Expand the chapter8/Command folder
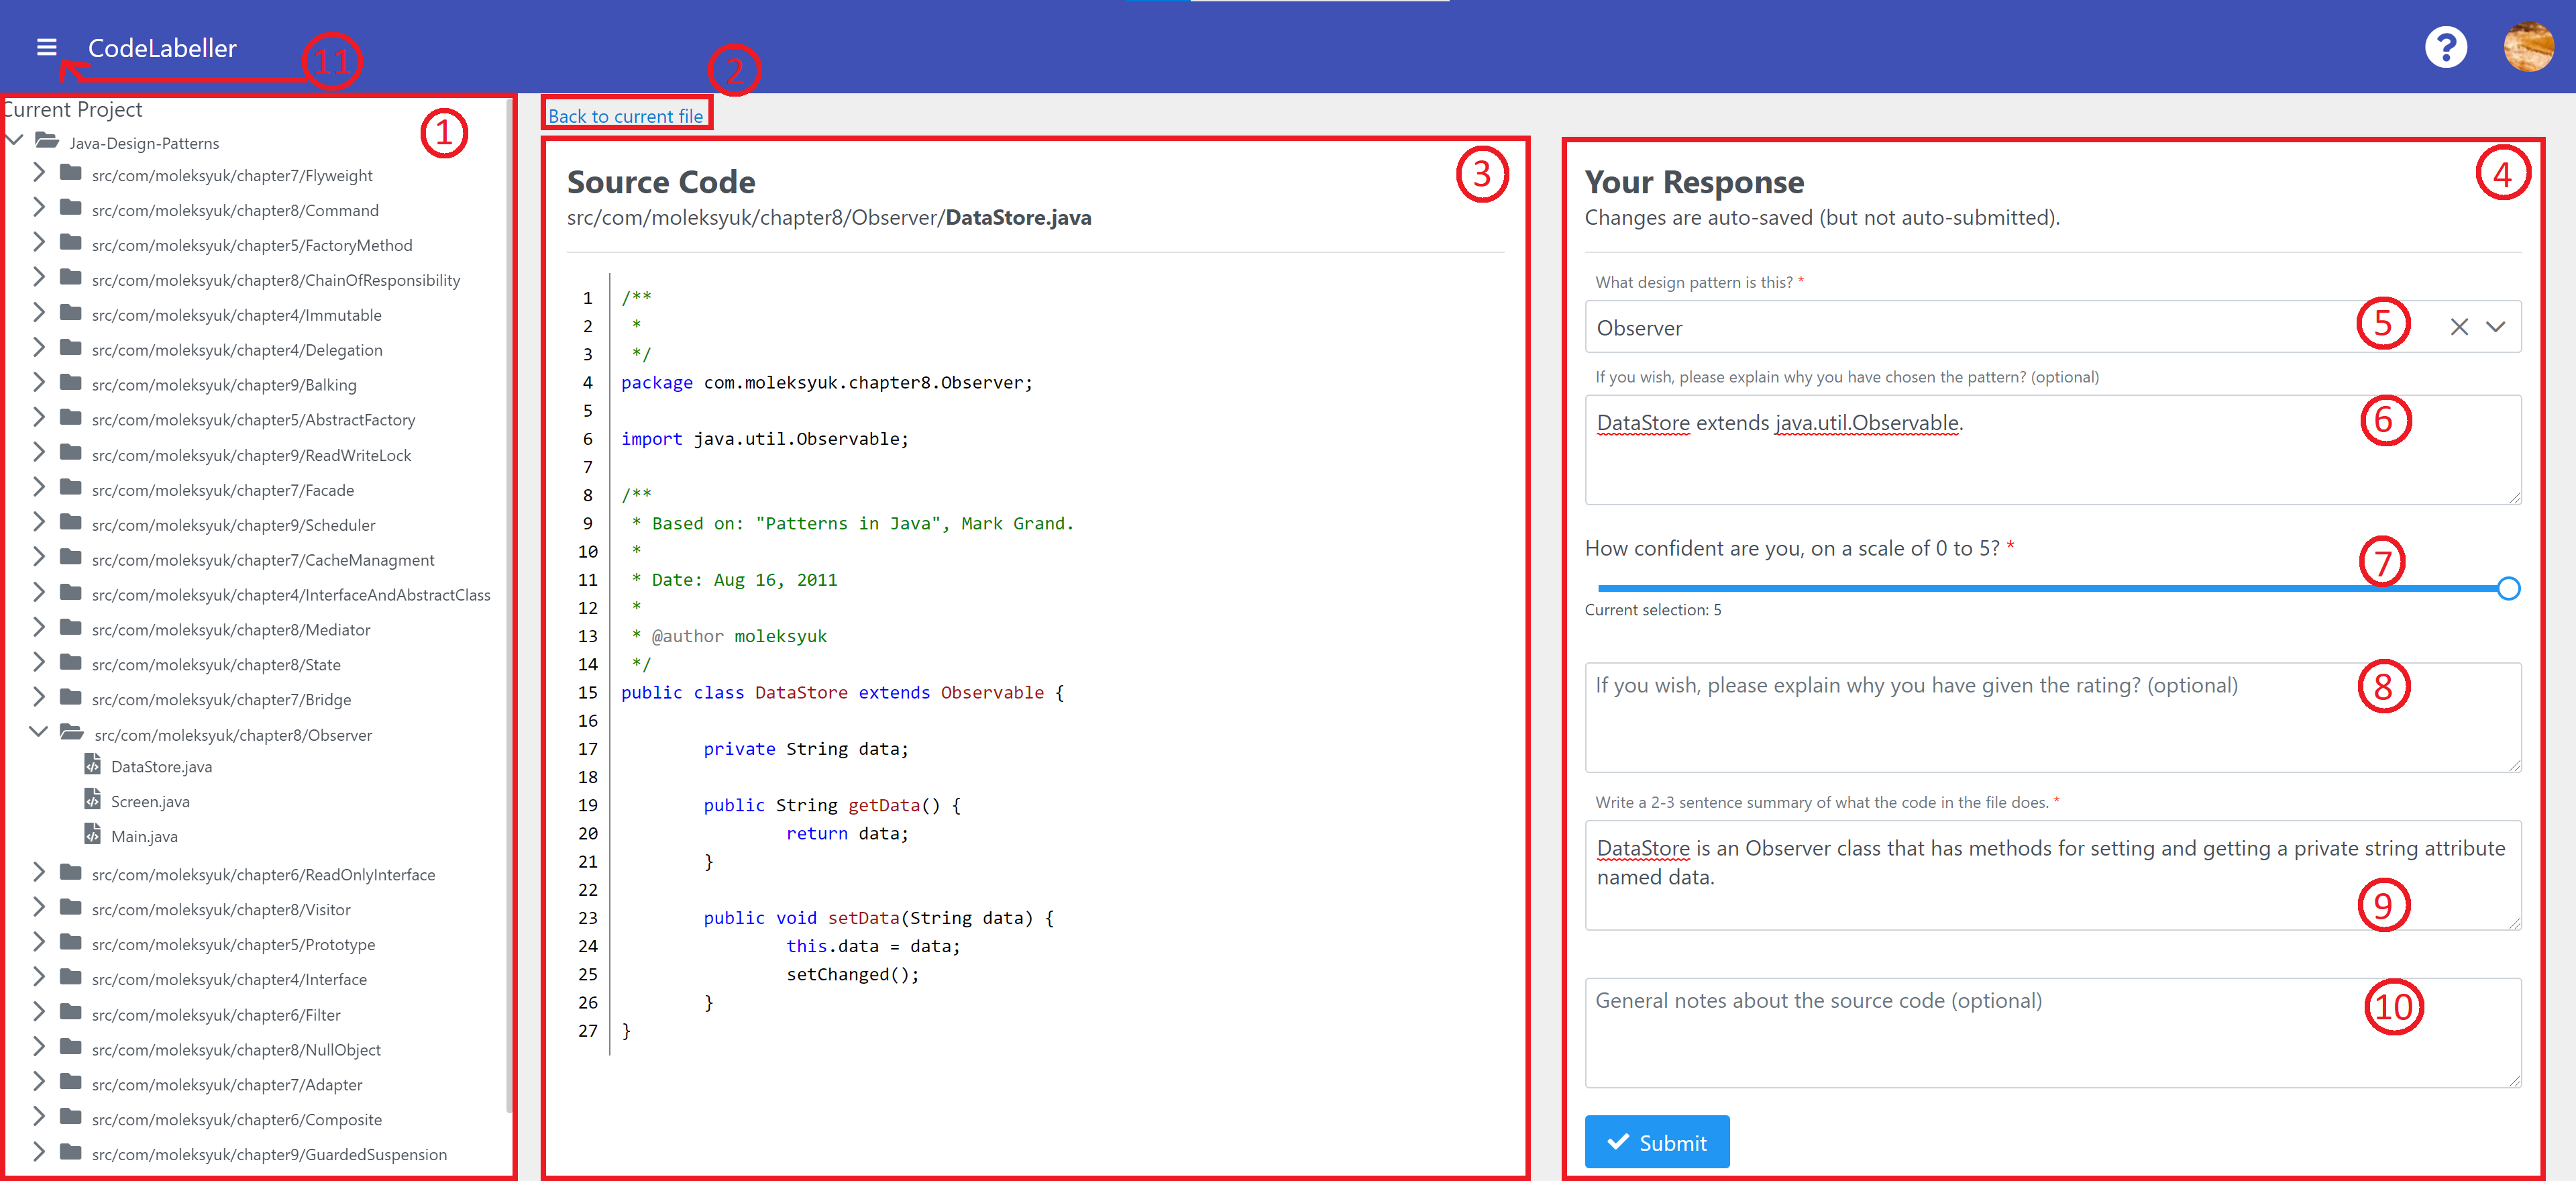The width and height of the screenshot is (2576, 1181). (x=38, y=208)
